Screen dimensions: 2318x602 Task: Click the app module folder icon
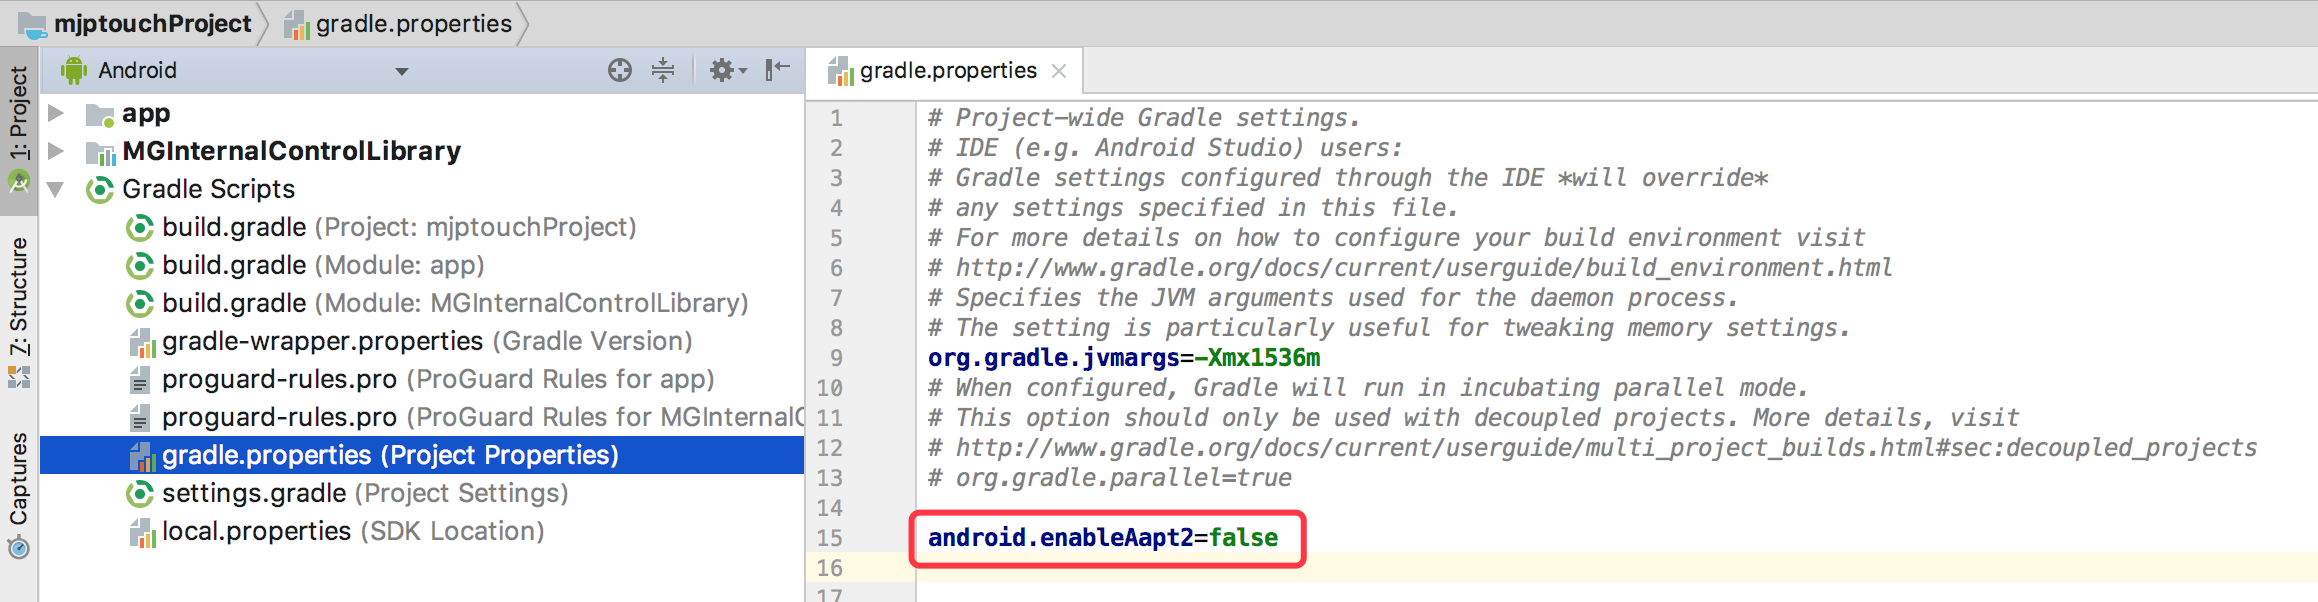[99, 114]
